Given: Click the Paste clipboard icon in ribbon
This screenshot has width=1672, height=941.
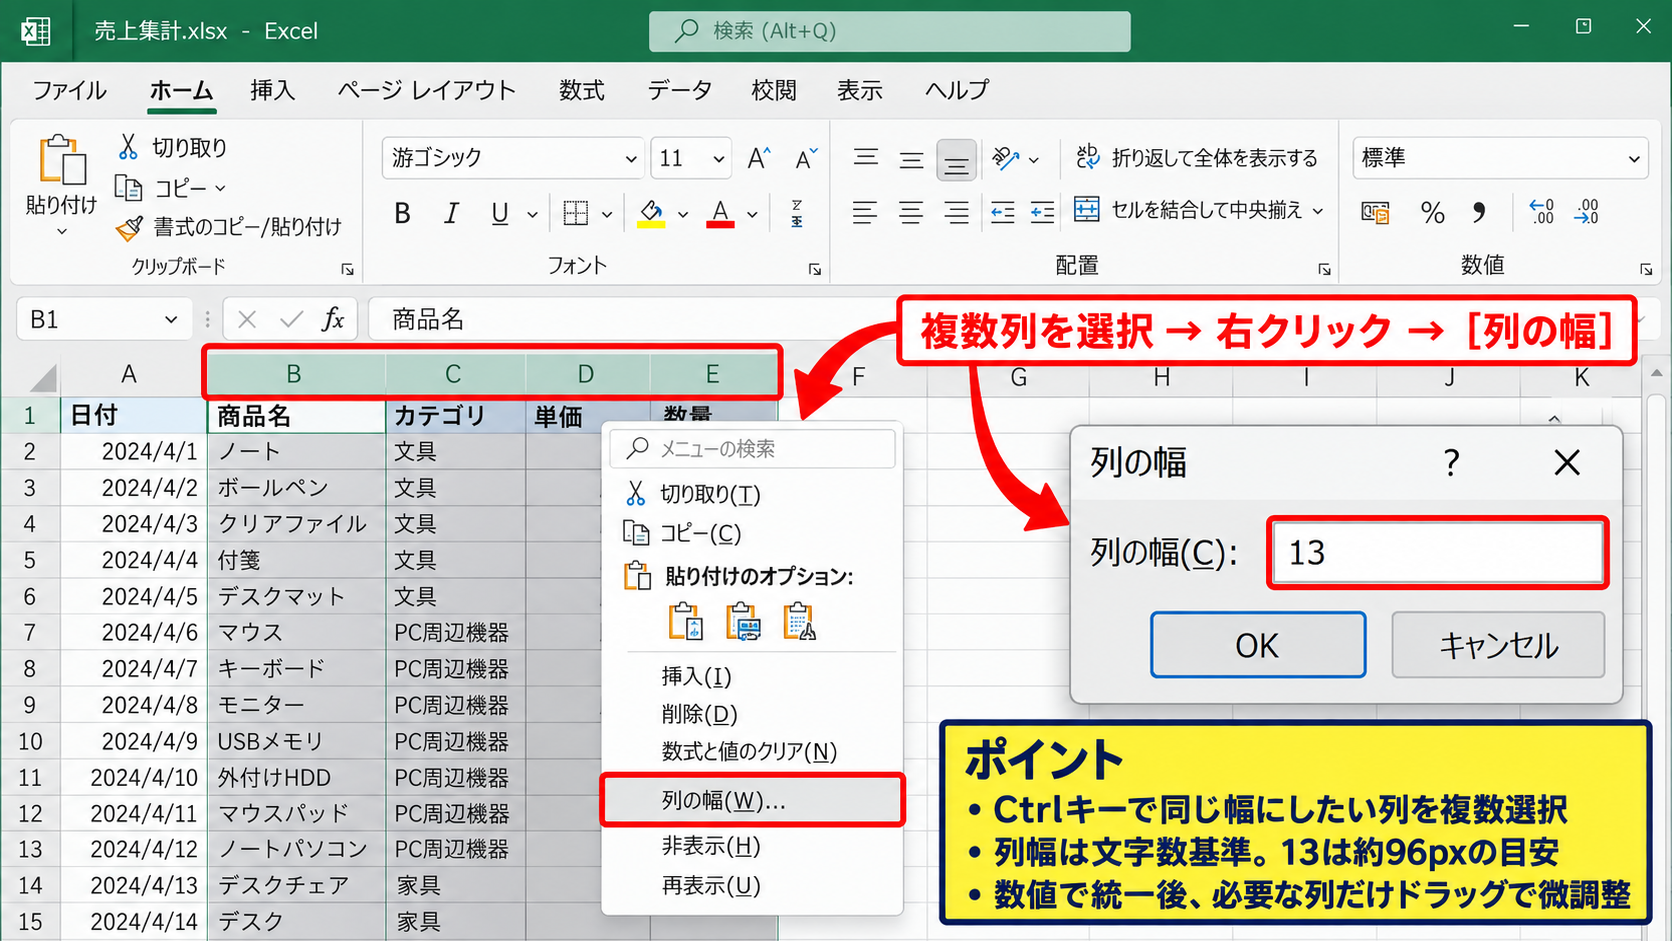Looking at the screenshot, I should (61, 160).
